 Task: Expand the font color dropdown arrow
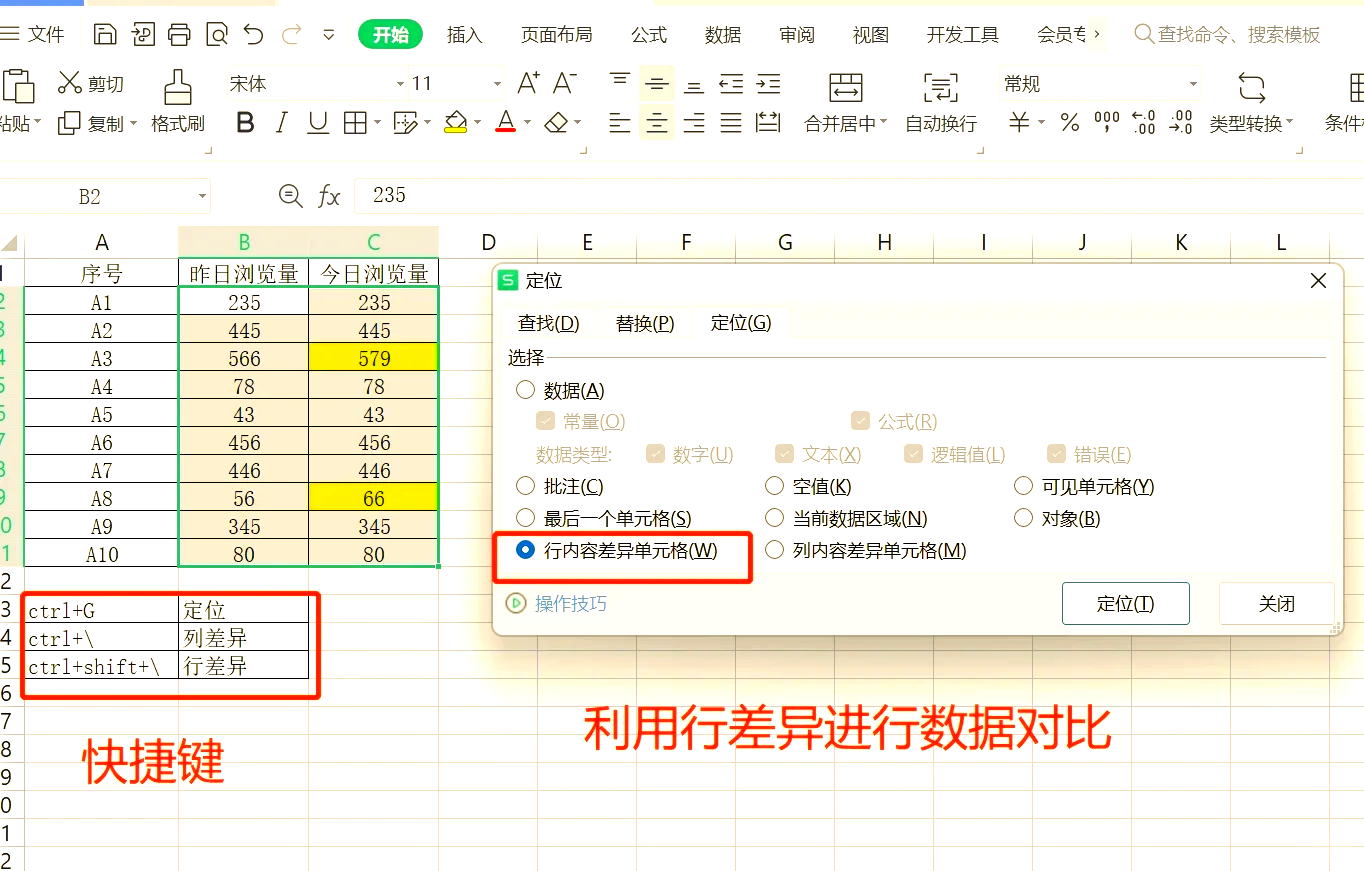(527, 123)
